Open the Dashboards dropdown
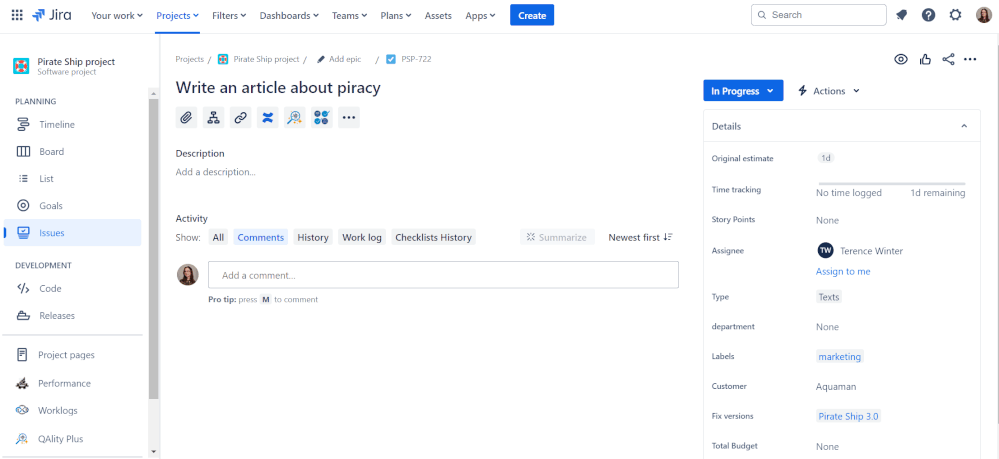Viewport: 999px width, 459px height. coord(289,15)
